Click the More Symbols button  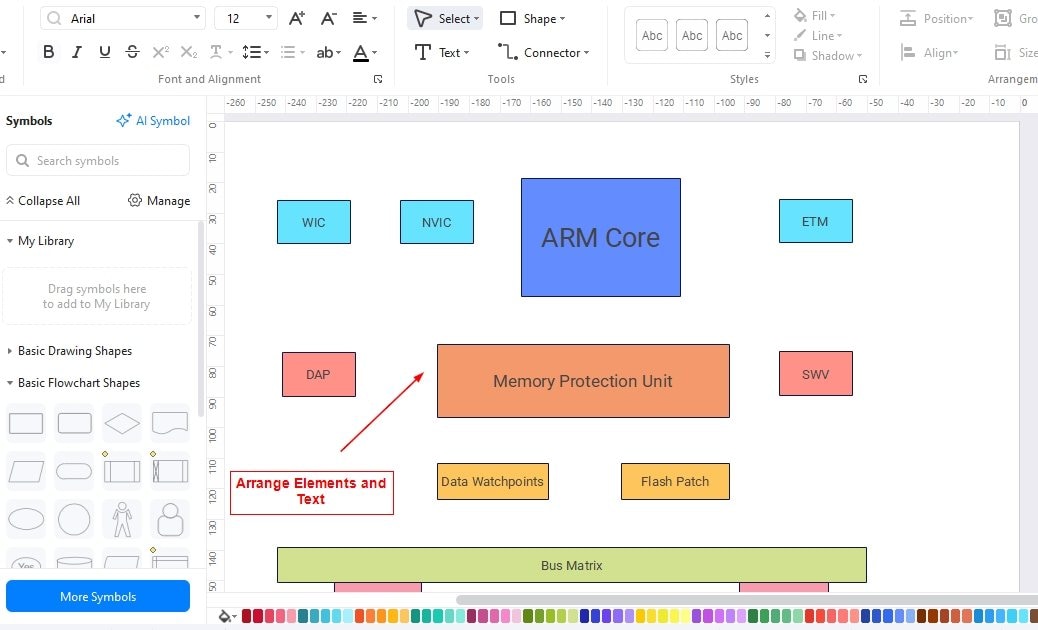(x=97, y=596)
